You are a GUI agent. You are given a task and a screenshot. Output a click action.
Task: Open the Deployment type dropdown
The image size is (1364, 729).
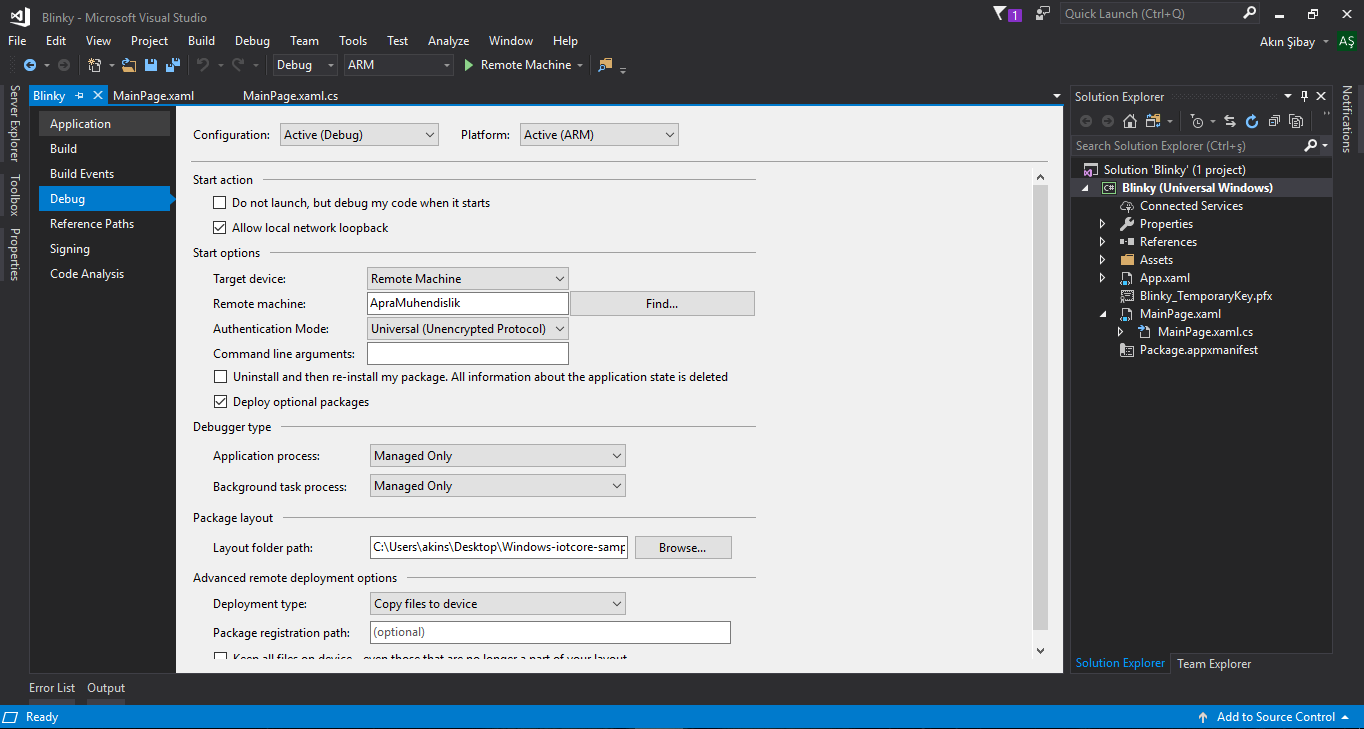coord(497,604)
